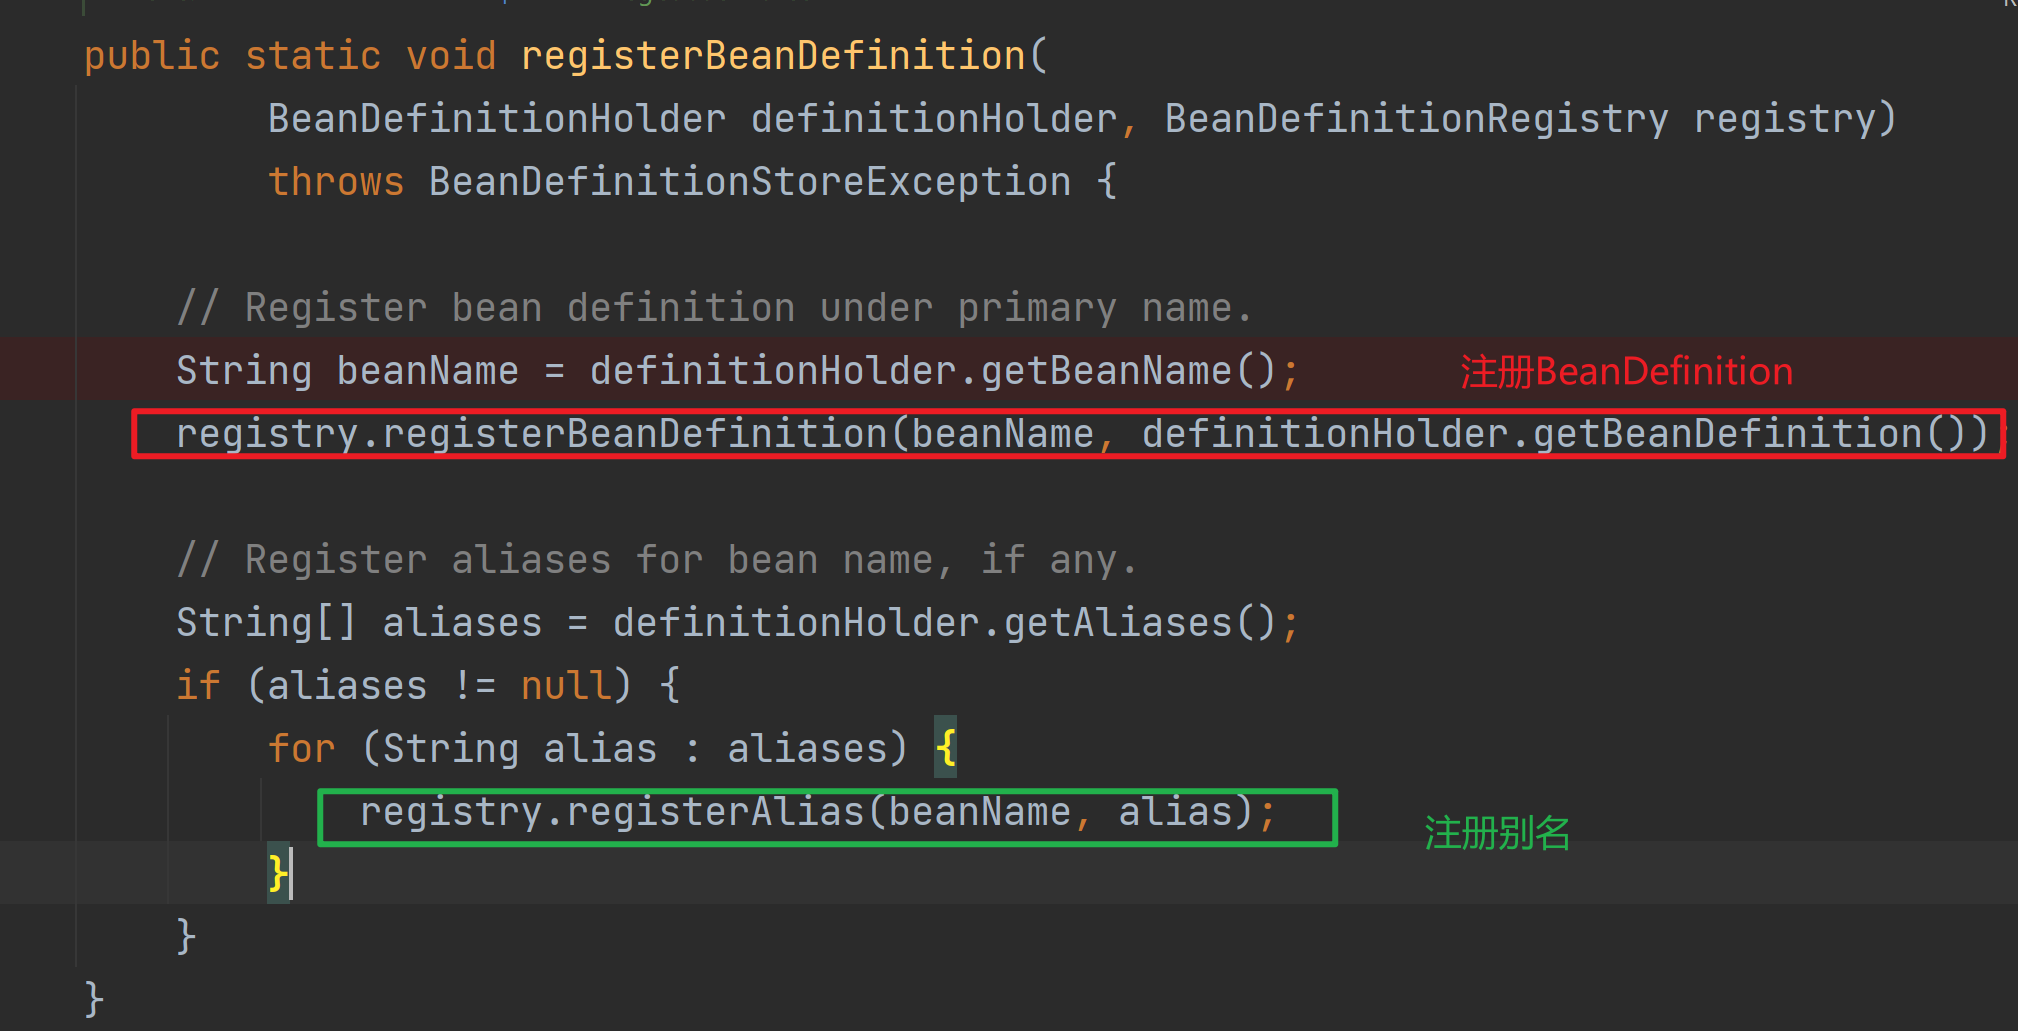The height and width of the screenshot is (1031, 2018).
Task: Click the BeanDefinitionStoreException class name
Action: pyautogui.click(x=749, y=182)
